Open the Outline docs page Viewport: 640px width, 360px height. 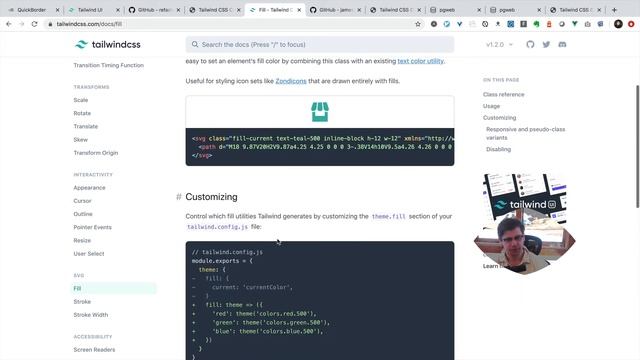pyautogui.click(x=83, y=214)
